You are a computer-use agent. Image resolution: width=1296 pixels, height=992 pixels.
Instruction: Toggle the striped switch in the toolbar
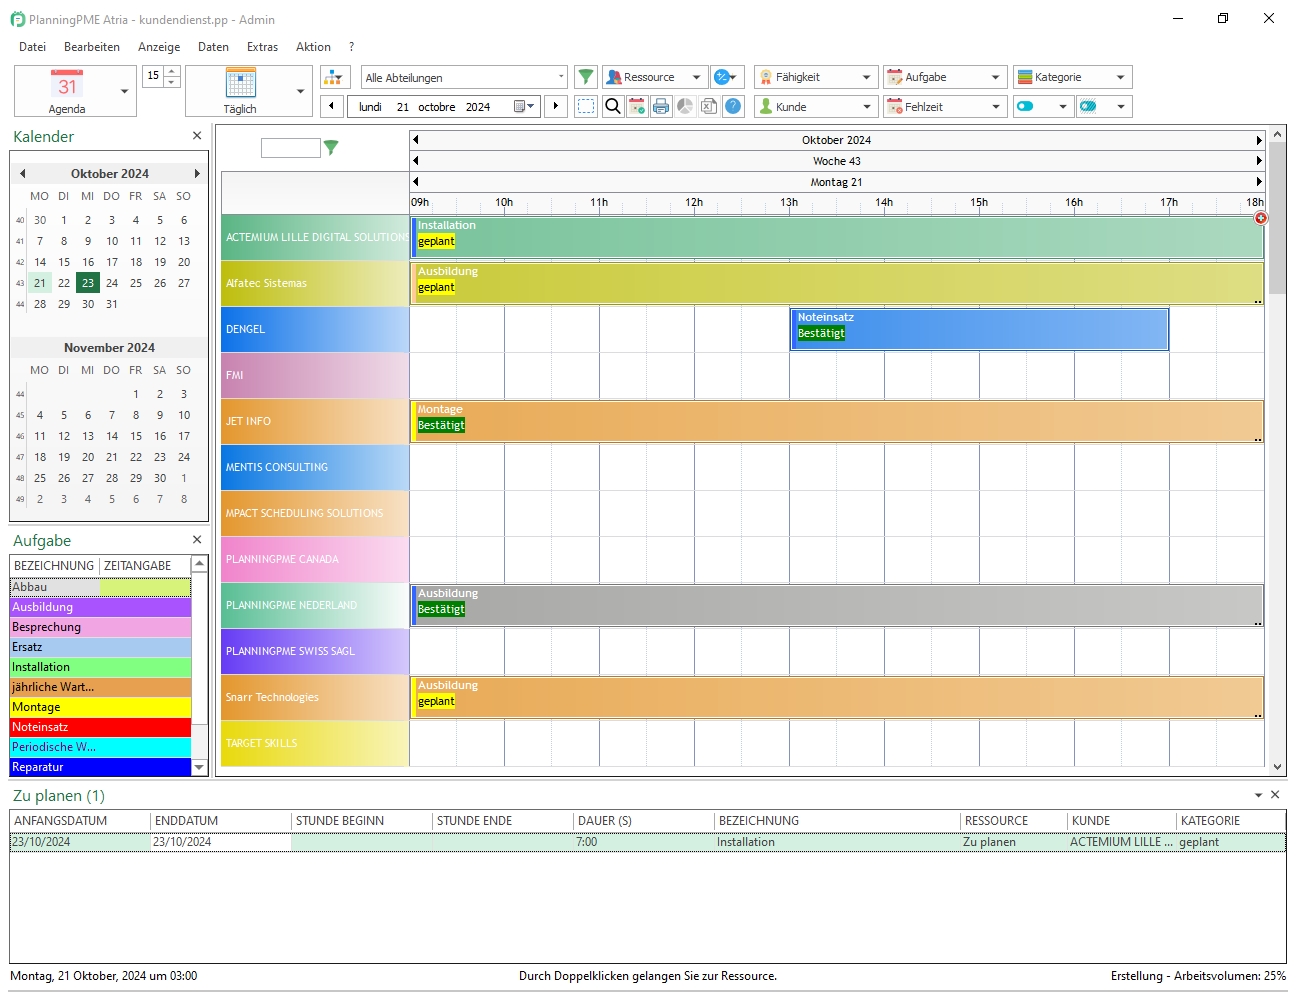tap(1089, 106)
